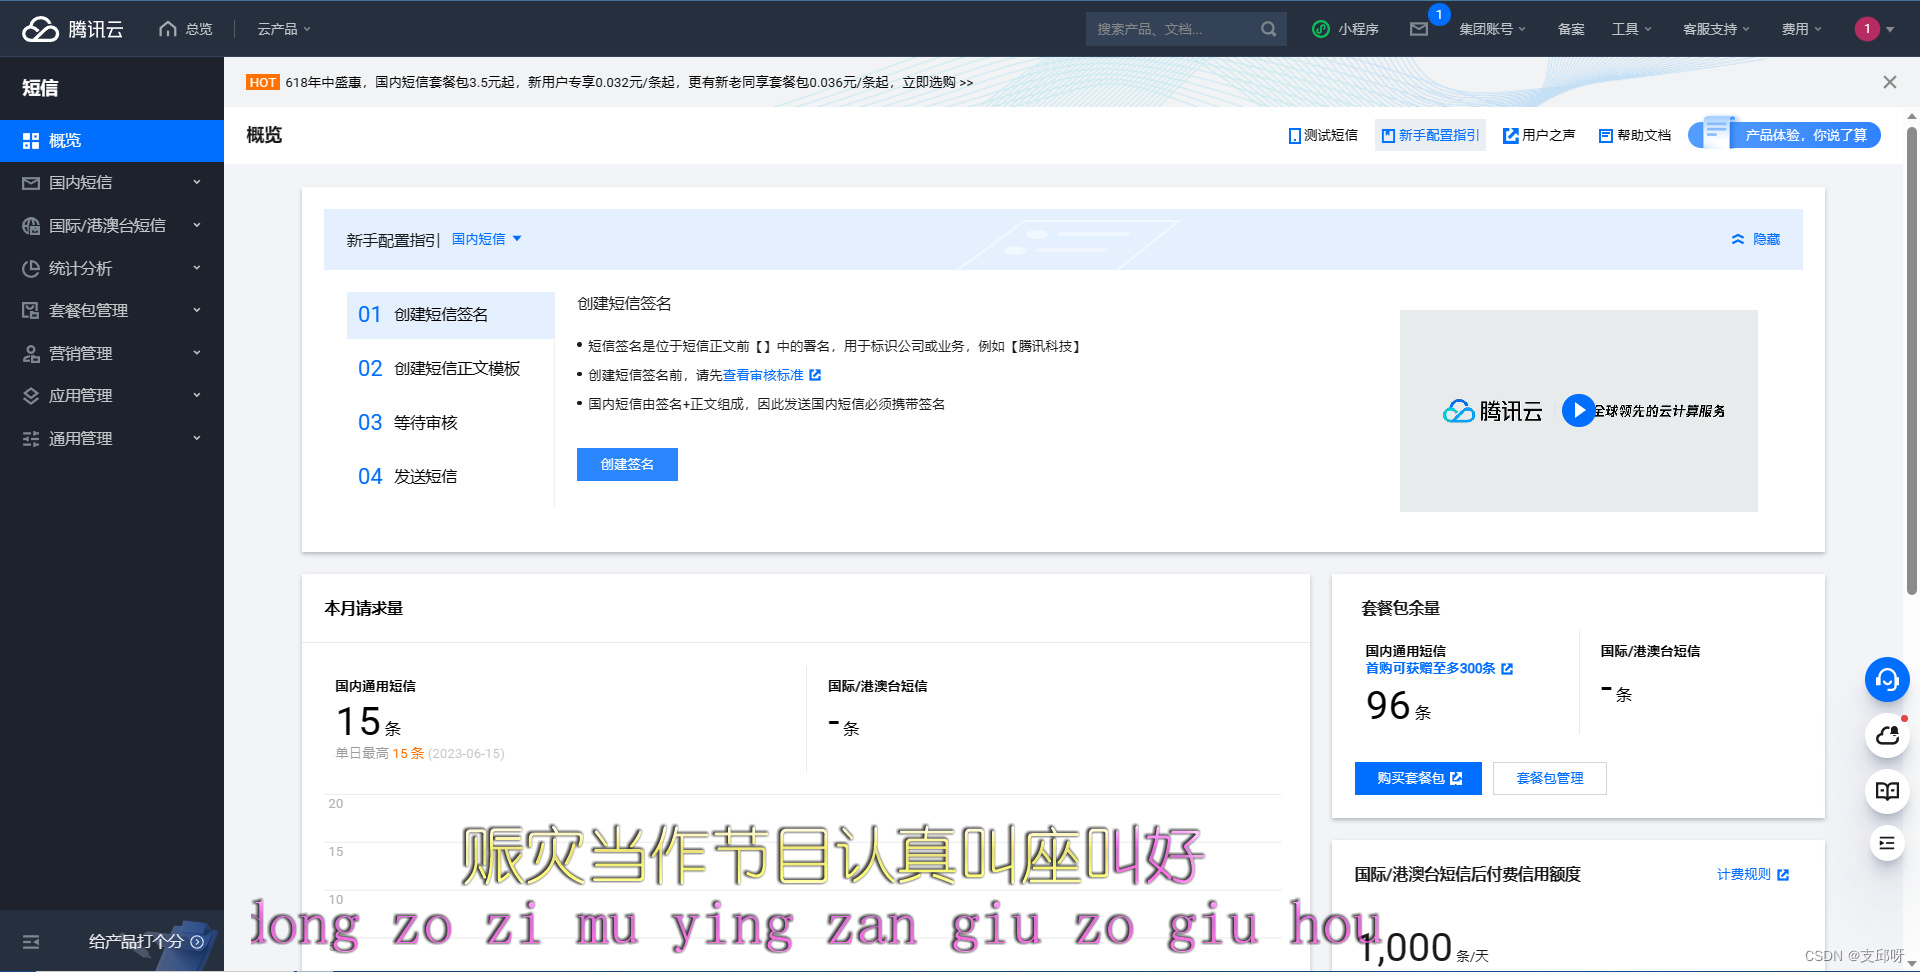Click the 国际/港澳台短信 globe sidebar icon
This screenshot has height=972, width=1920.
(31, 226)
